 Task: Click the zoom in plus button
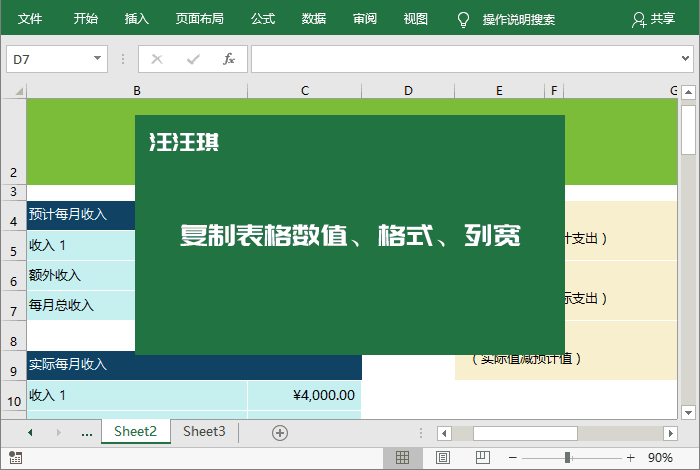click(630, 458)
